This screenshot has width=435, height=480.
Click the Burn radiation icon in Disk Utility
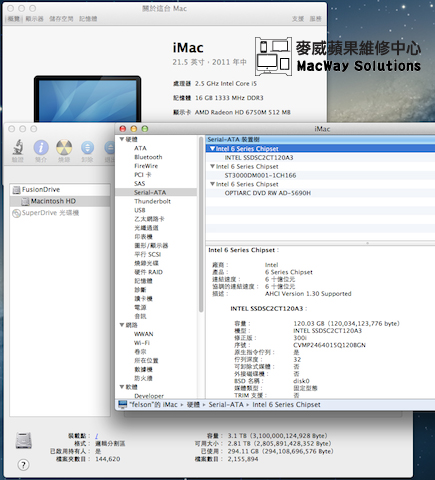click(64, 147)
